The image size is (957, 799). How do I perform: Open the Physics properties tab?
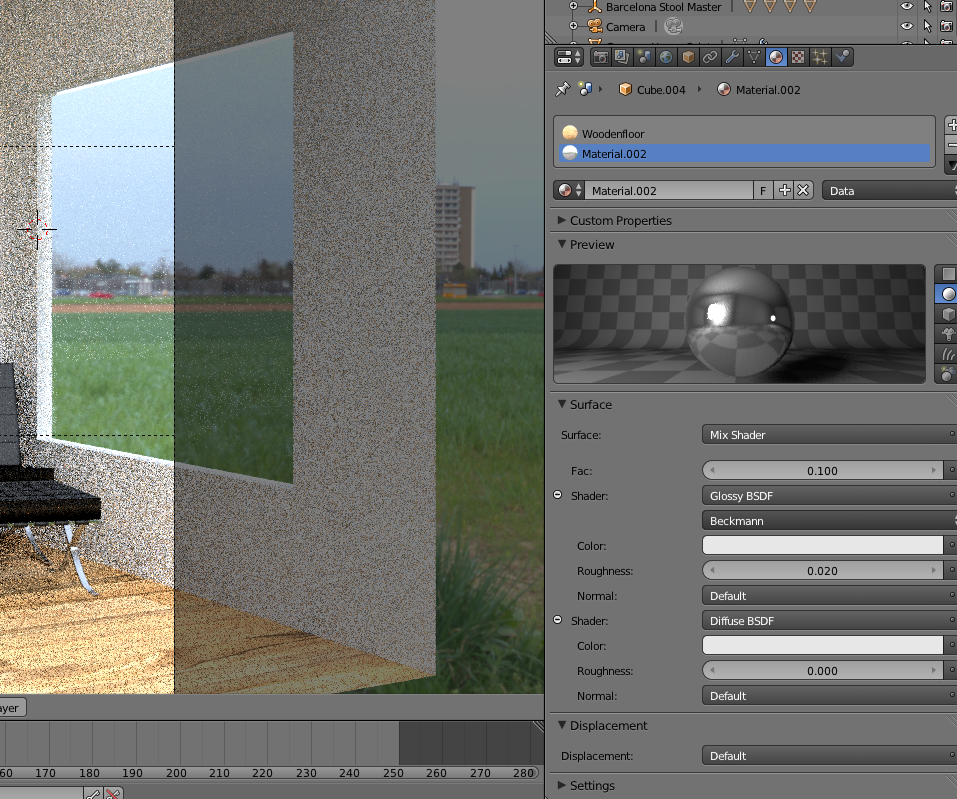click(842, 57)
